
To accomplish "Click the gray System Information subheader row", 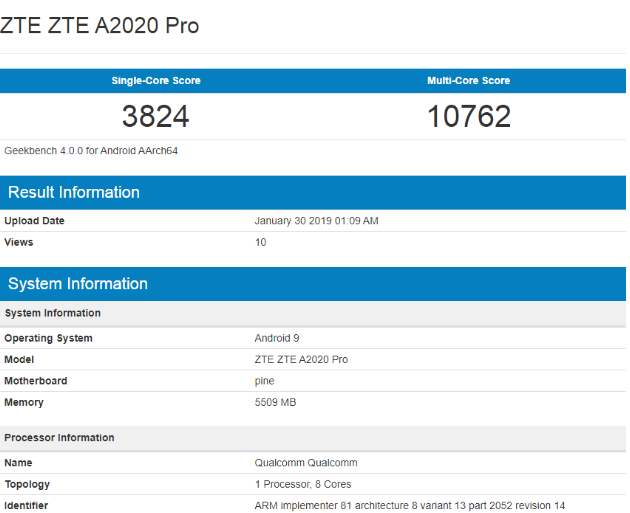I will pyautogui.click(x=52, y=313).
